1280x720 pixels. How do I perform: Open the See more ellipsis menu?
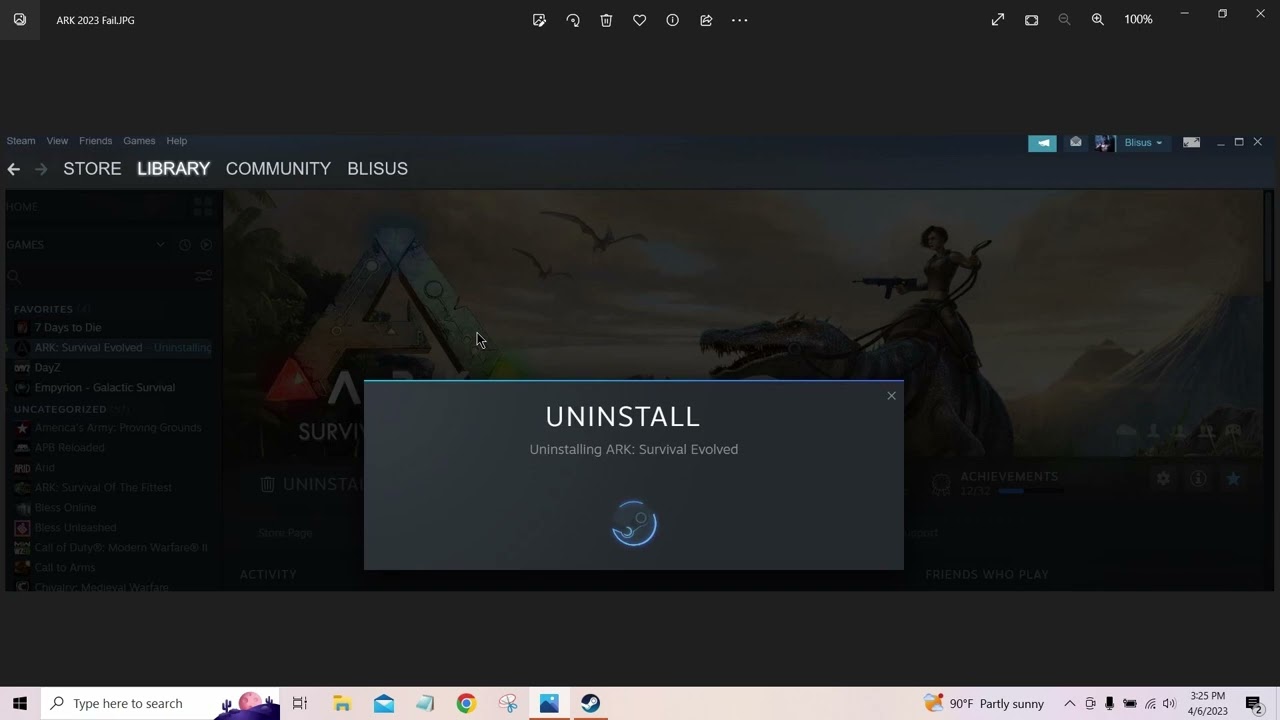(739, 20)
